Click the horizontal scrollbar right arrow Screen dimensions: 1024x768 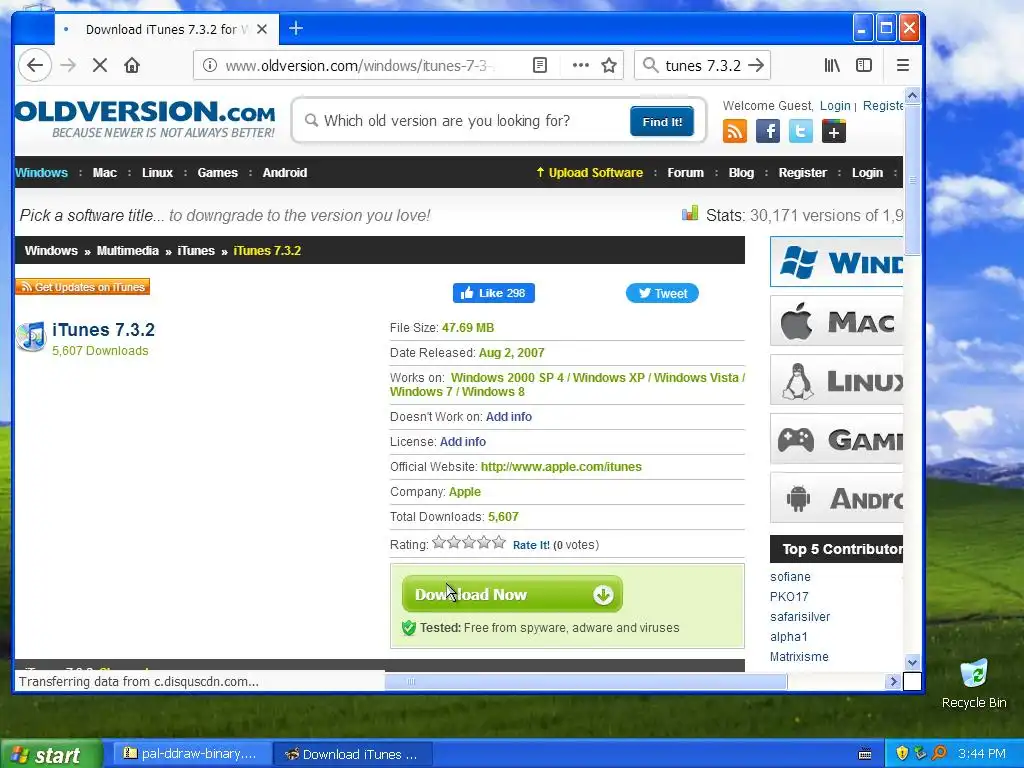coord(893,681)
